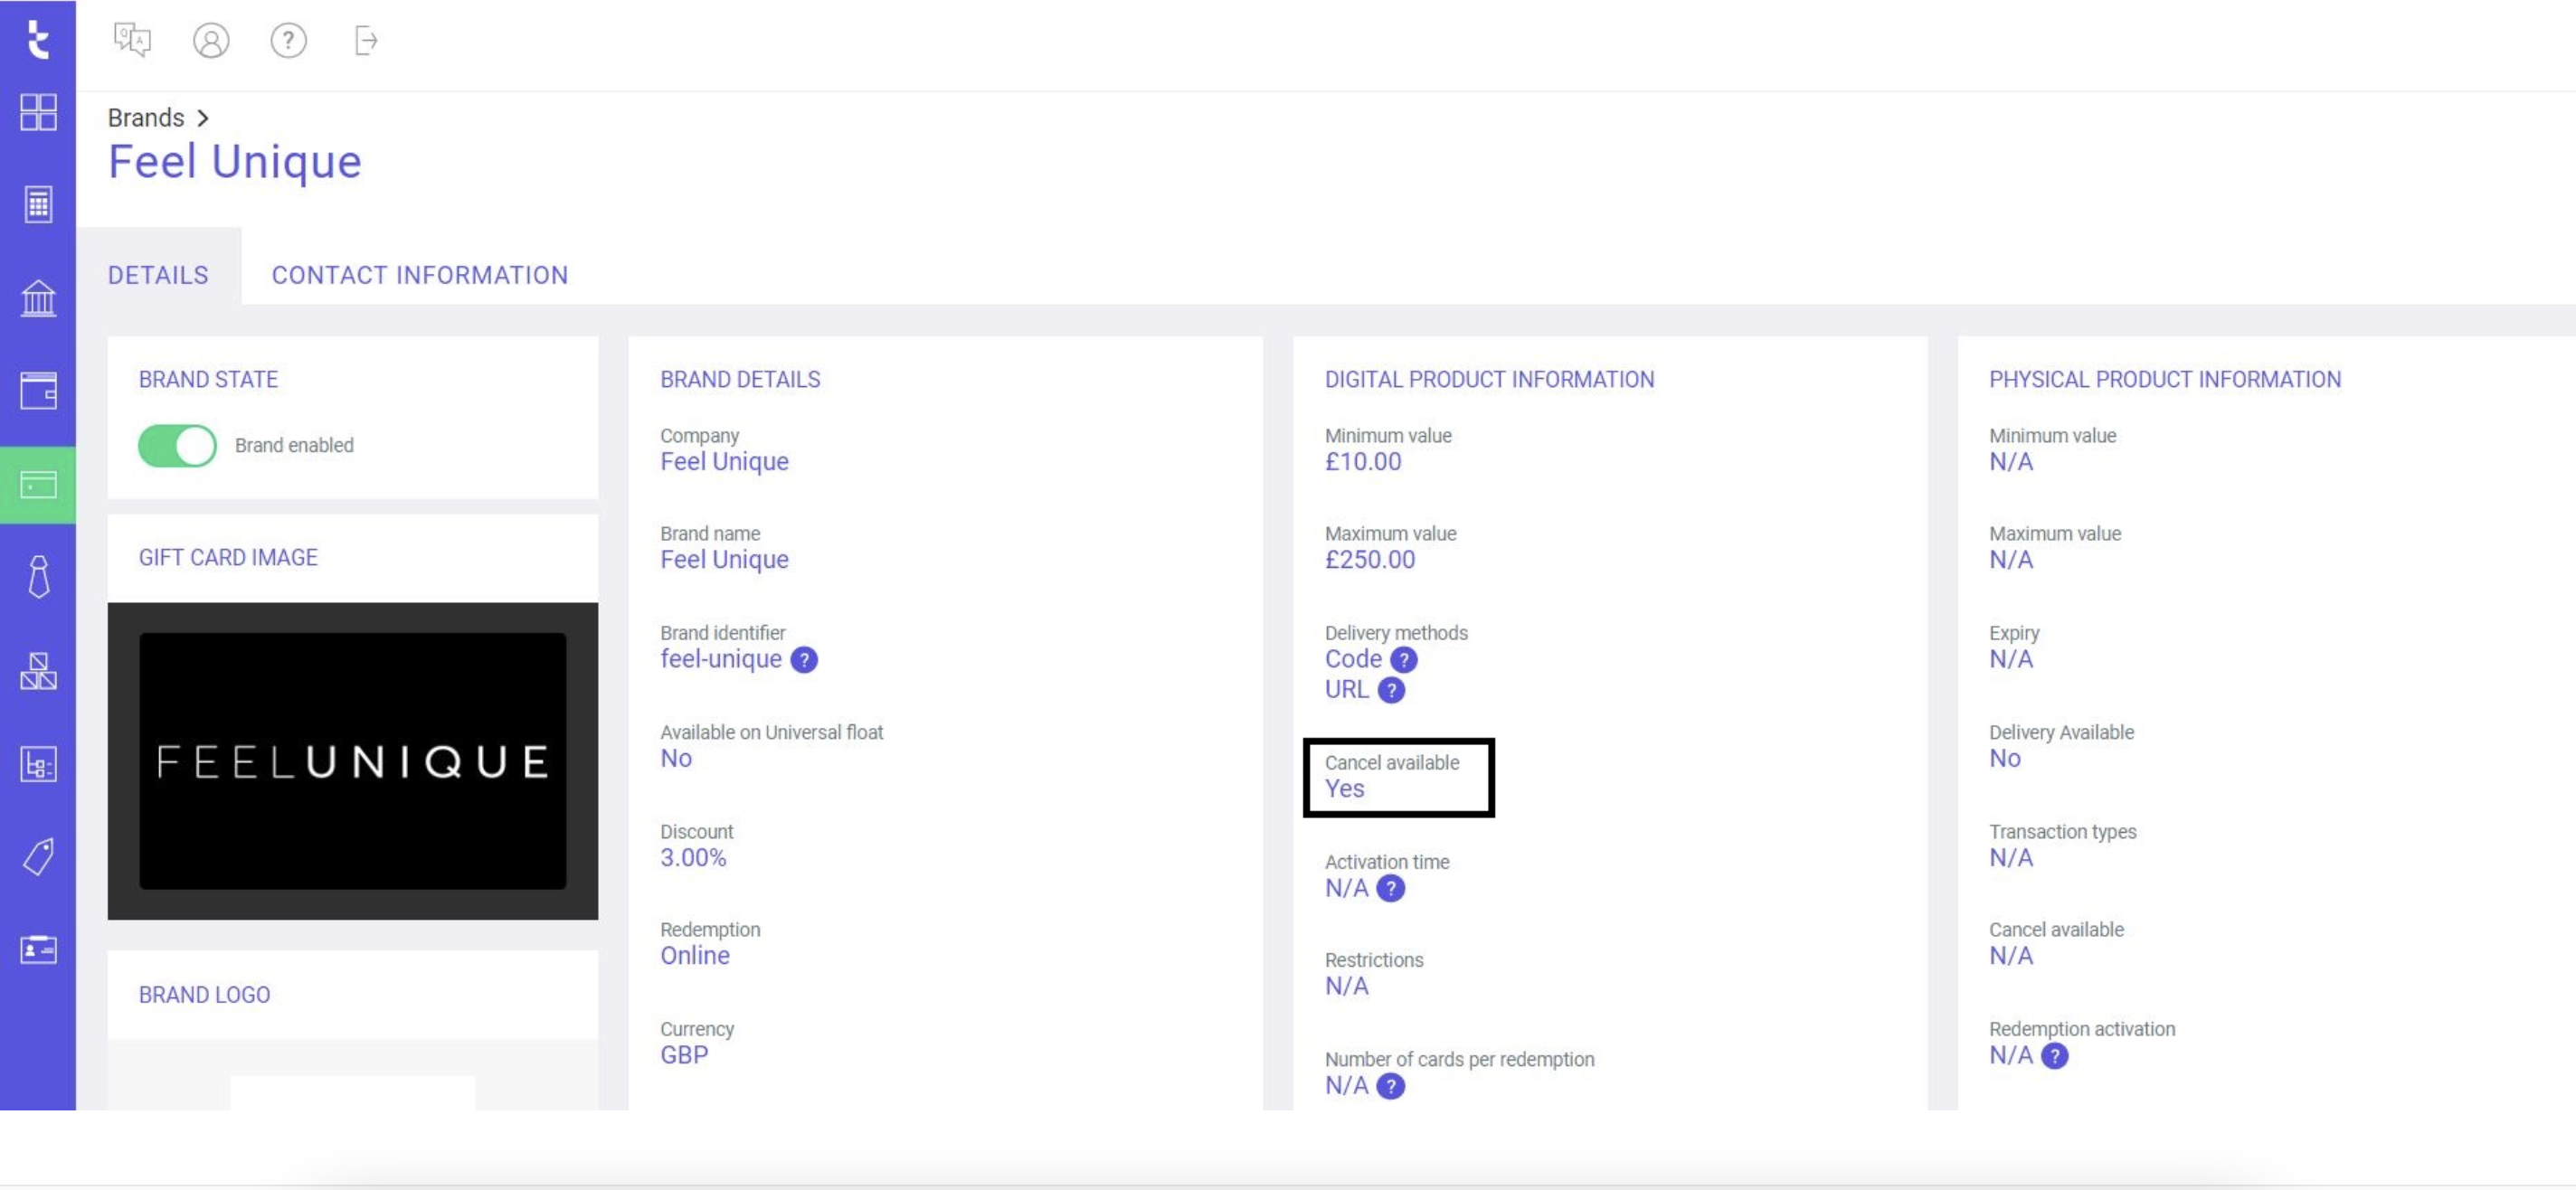Click the help question mark in top bar
This screenshot has width=2576, height=1190.
click(289, 41)
